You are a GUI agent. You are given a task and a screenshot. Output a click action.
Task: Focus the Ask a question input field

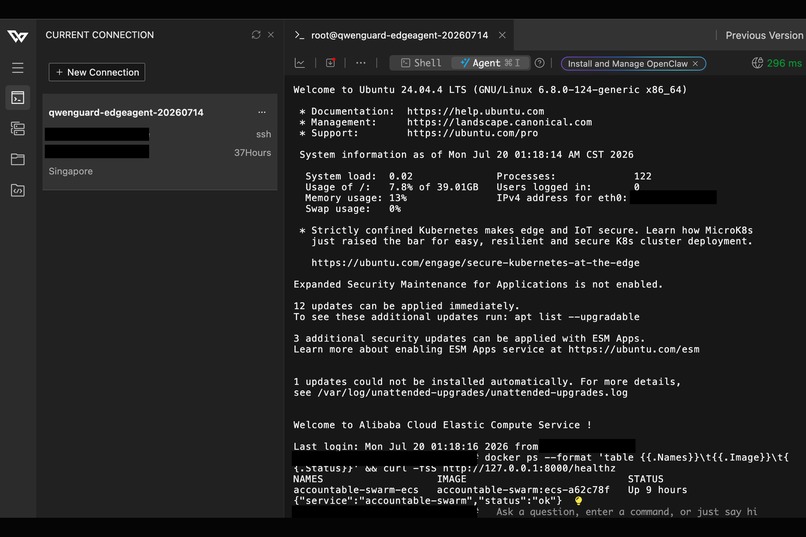click(626, 512)
